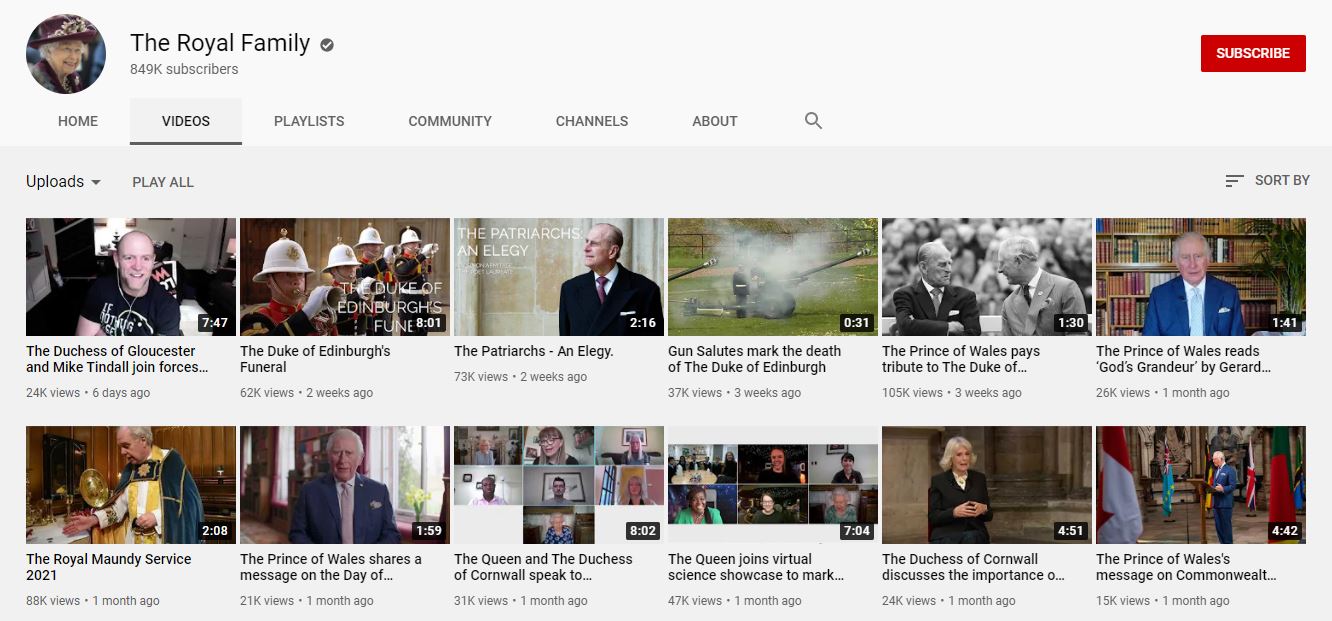Click '849K subscribers' text
1332x621 pixels.
(184, 70)
